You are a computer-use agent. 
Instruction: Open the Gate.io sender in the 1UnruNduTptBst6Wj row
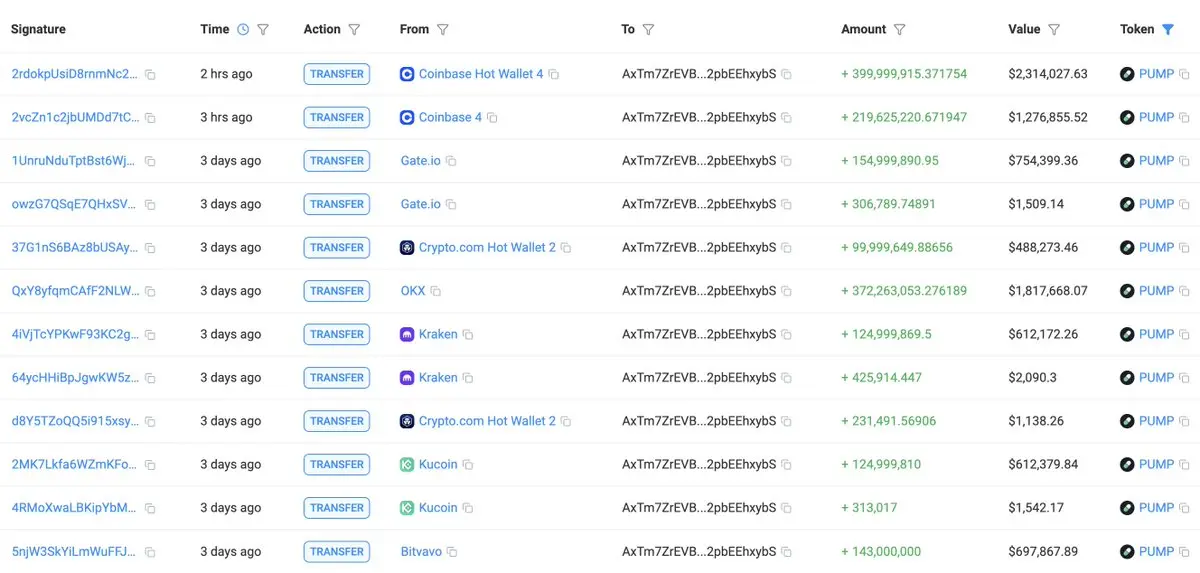[421, 161]
